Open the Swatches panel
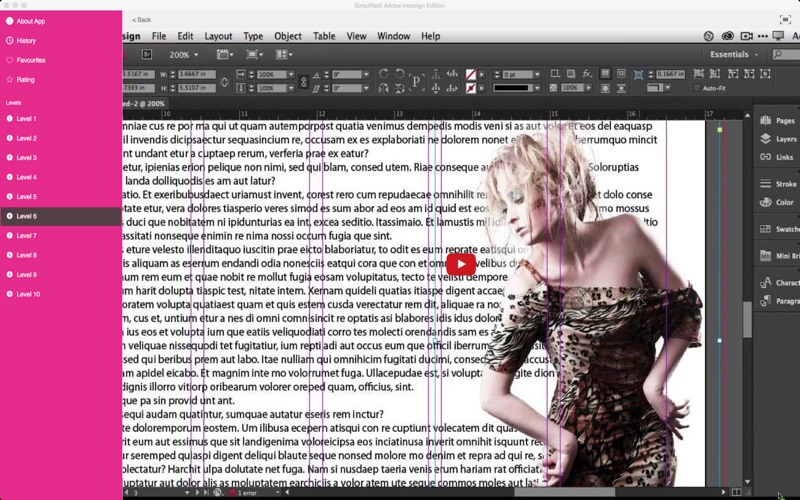Screen dimensions: 800x500 point(779,229)
